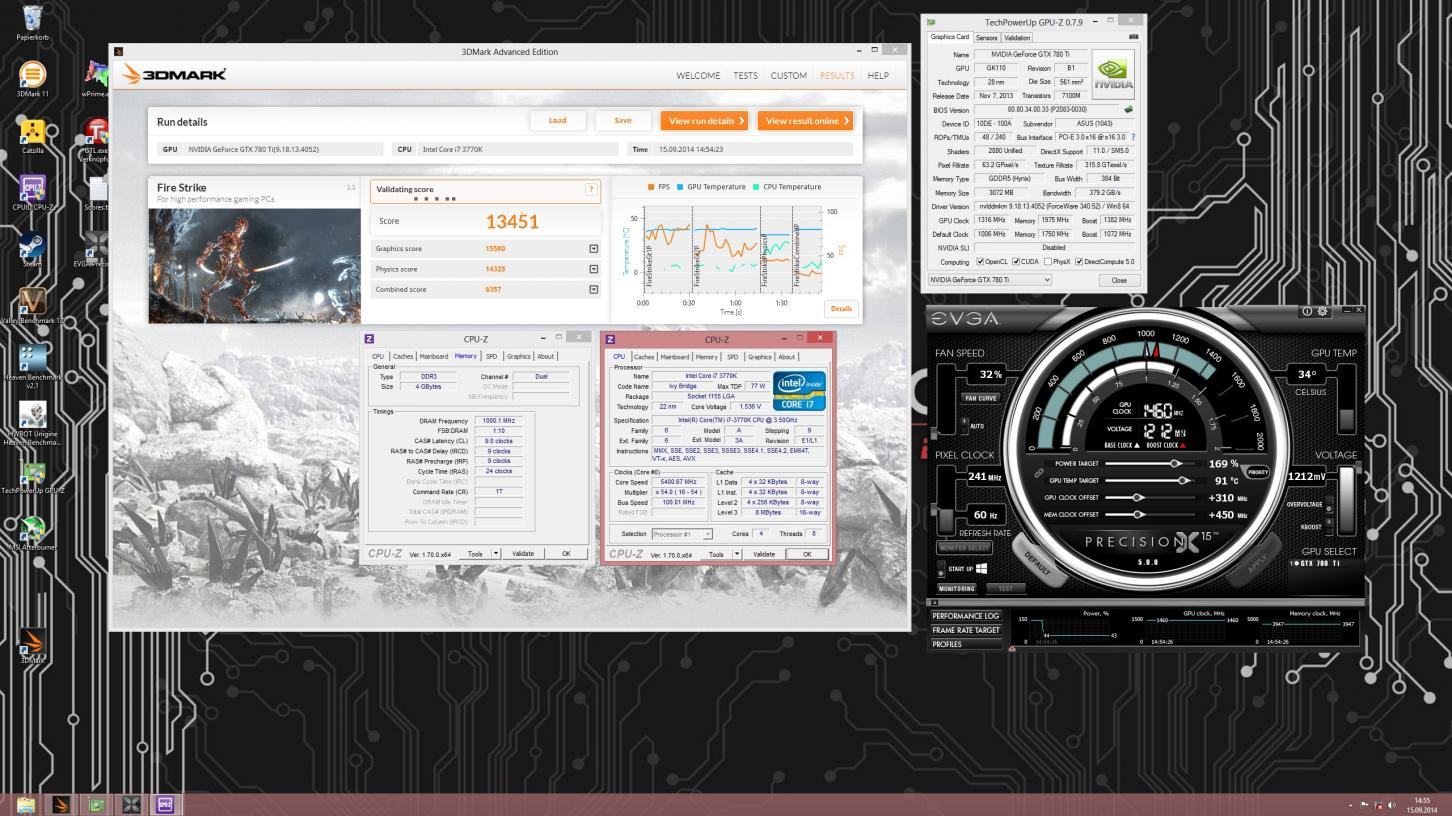Screen dimensions: 1452x816
Task: Click the bus interface question mark in GPU-Z
Action: (1133, 137)
